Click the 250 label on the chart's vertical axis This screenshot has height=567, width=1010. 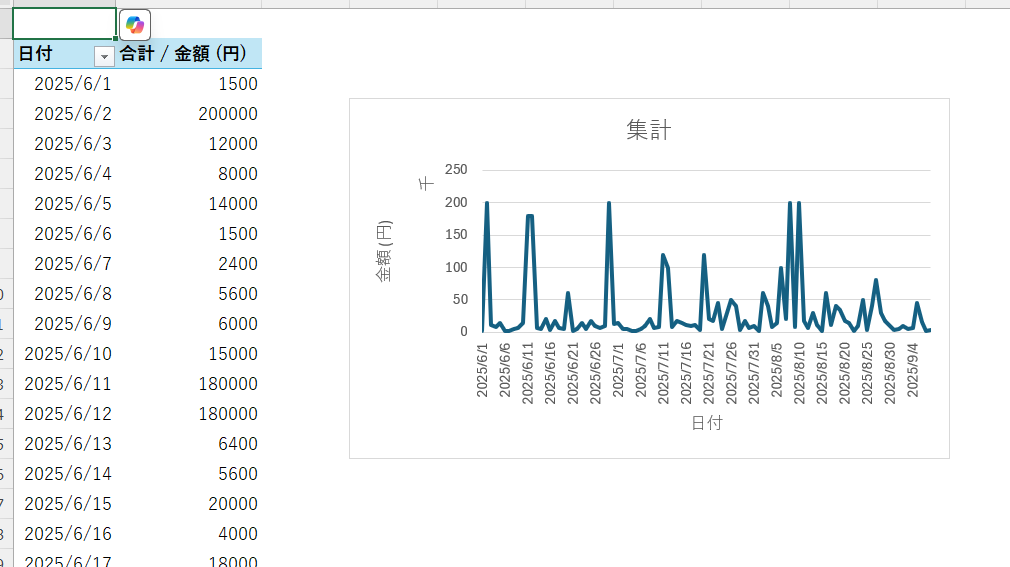tap(456, 170)
